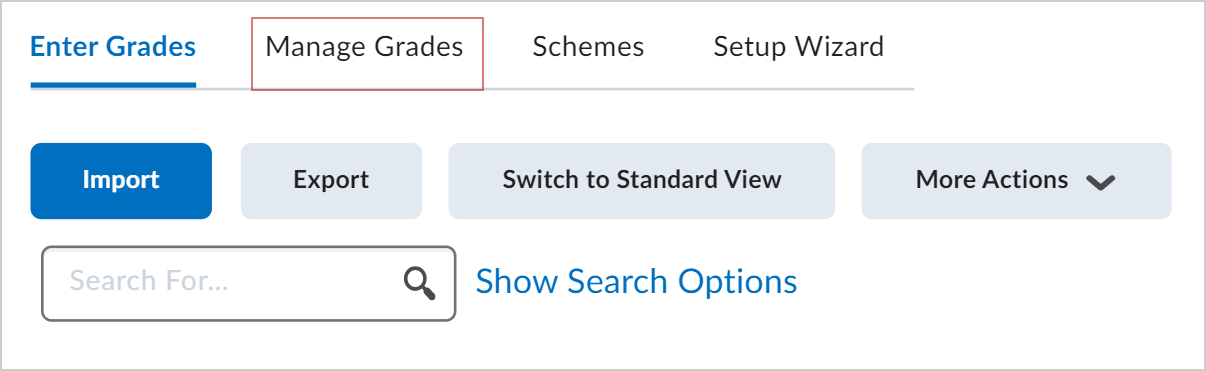Image resolution: width=1206 pixels, height=371 pixels.
Task: Open the Manage Grades tab
Action: click(365, 47)
